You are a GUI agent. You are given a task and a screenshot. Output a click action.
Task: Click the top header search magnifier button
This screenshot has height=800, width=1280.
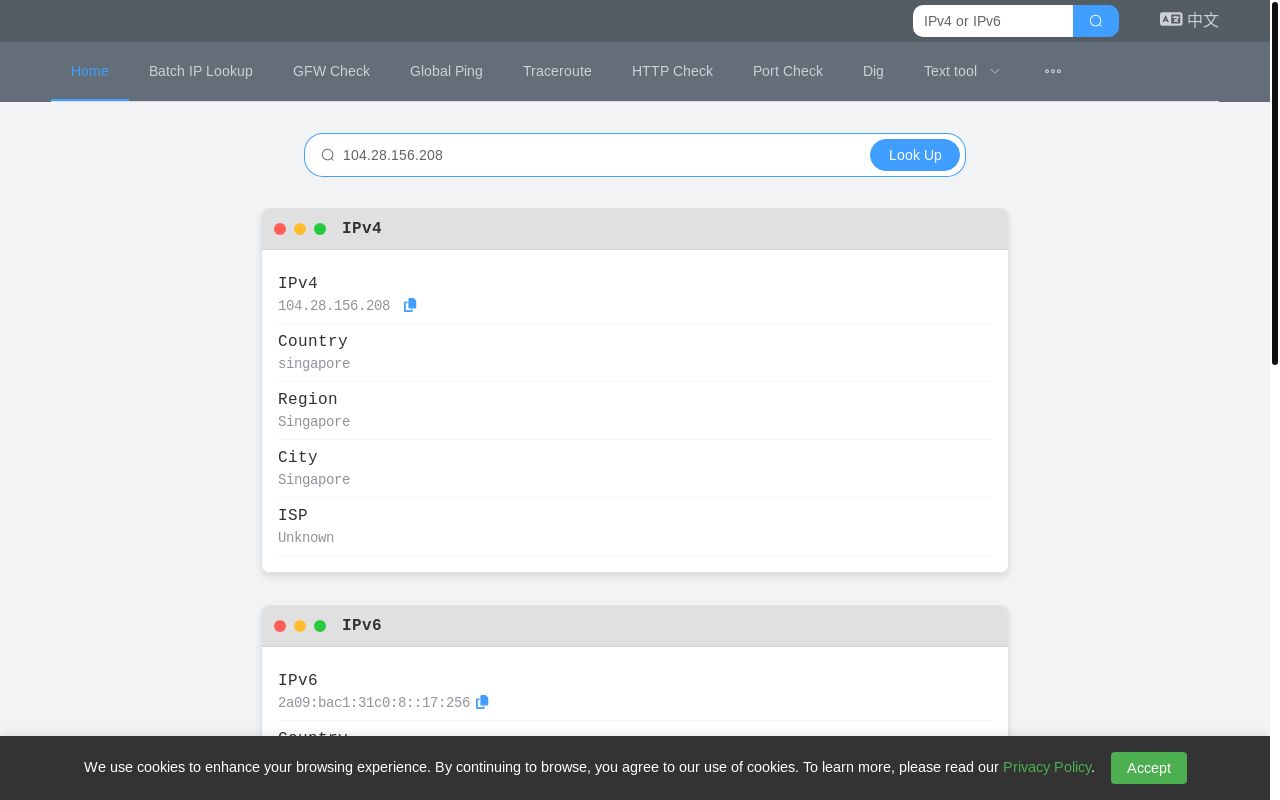tap(1095, 21)
